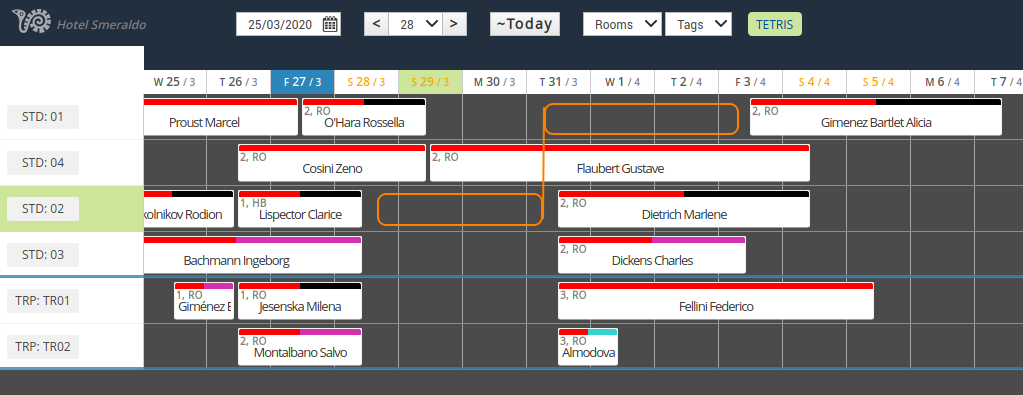Select the F 27 day column header
1023x395 pixels.
point(302,82)
